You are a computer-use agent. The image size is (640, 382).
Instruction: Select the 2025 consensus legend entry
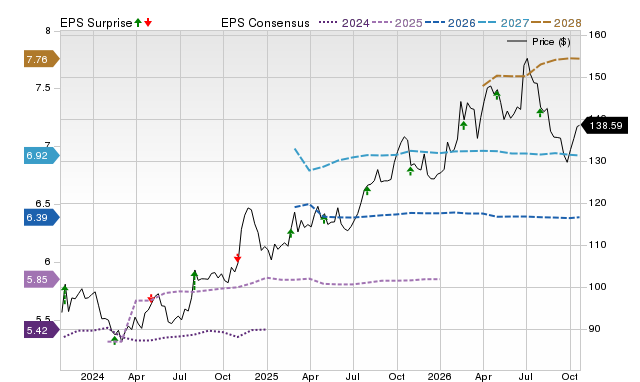coord(397,23)
